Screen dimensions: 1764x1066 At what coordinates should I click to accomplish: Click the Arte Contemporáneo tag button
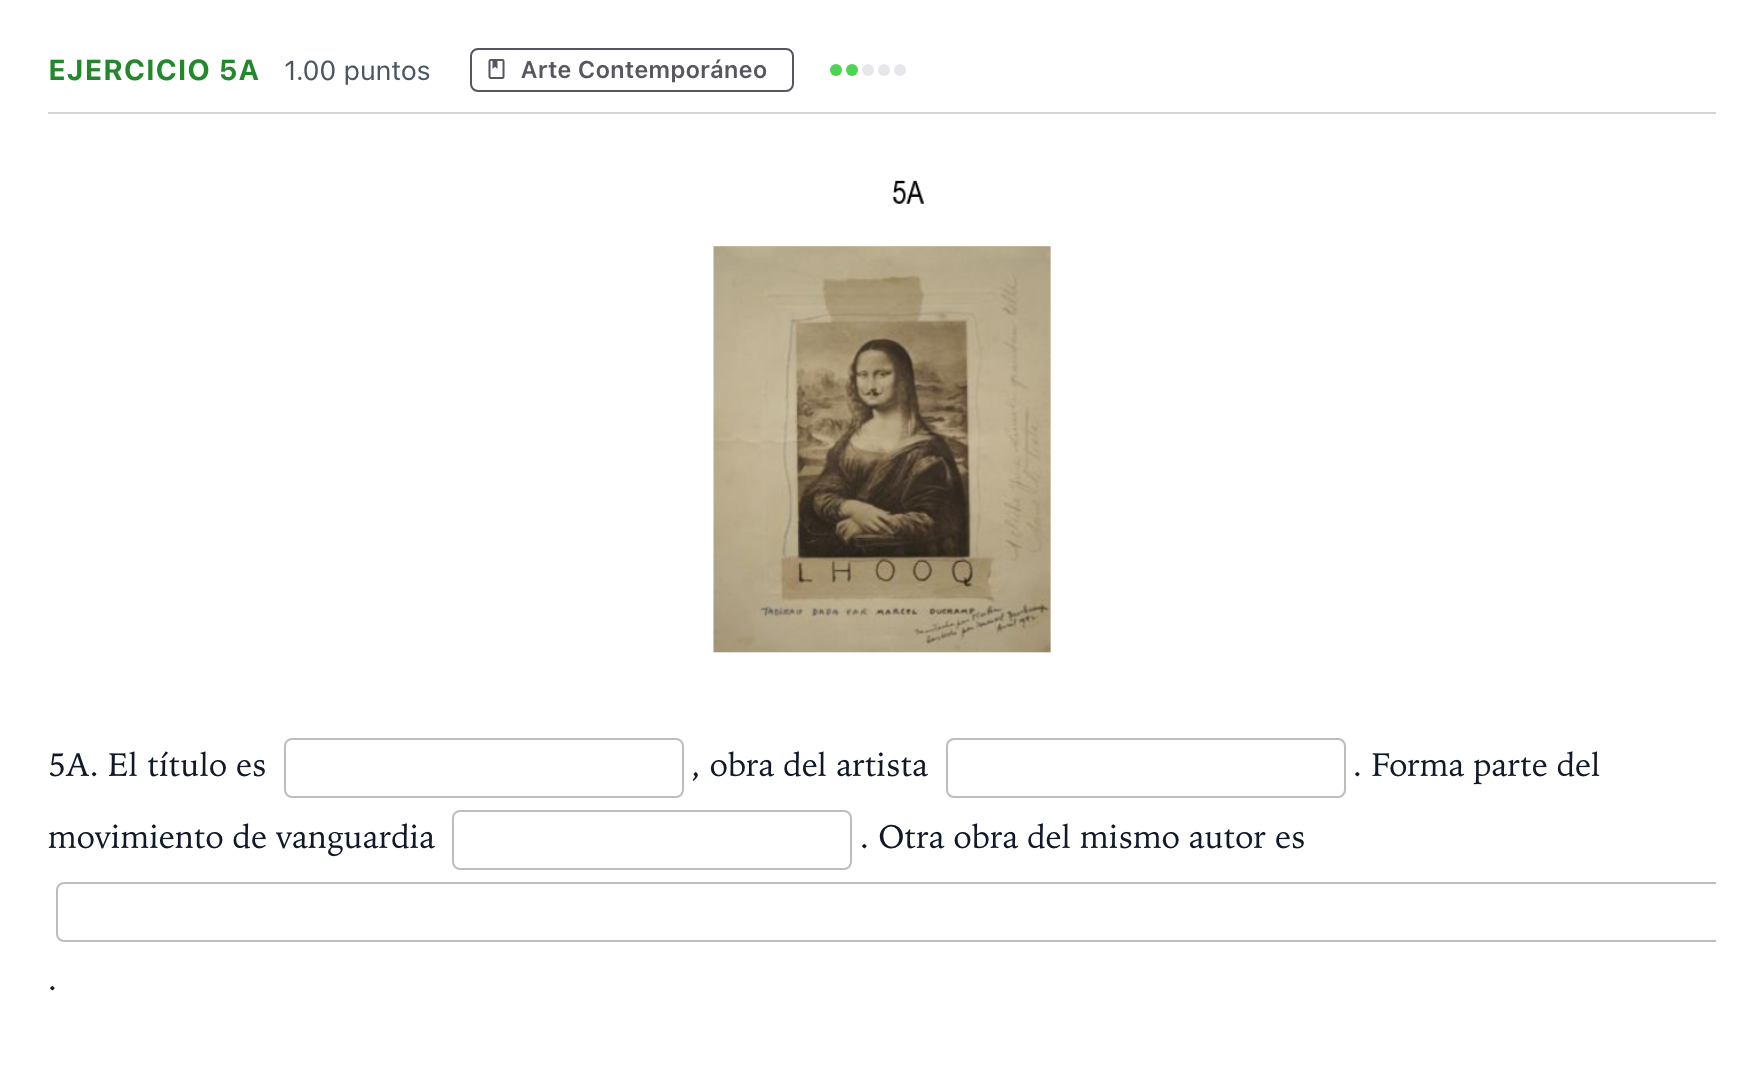pos(631,70)
